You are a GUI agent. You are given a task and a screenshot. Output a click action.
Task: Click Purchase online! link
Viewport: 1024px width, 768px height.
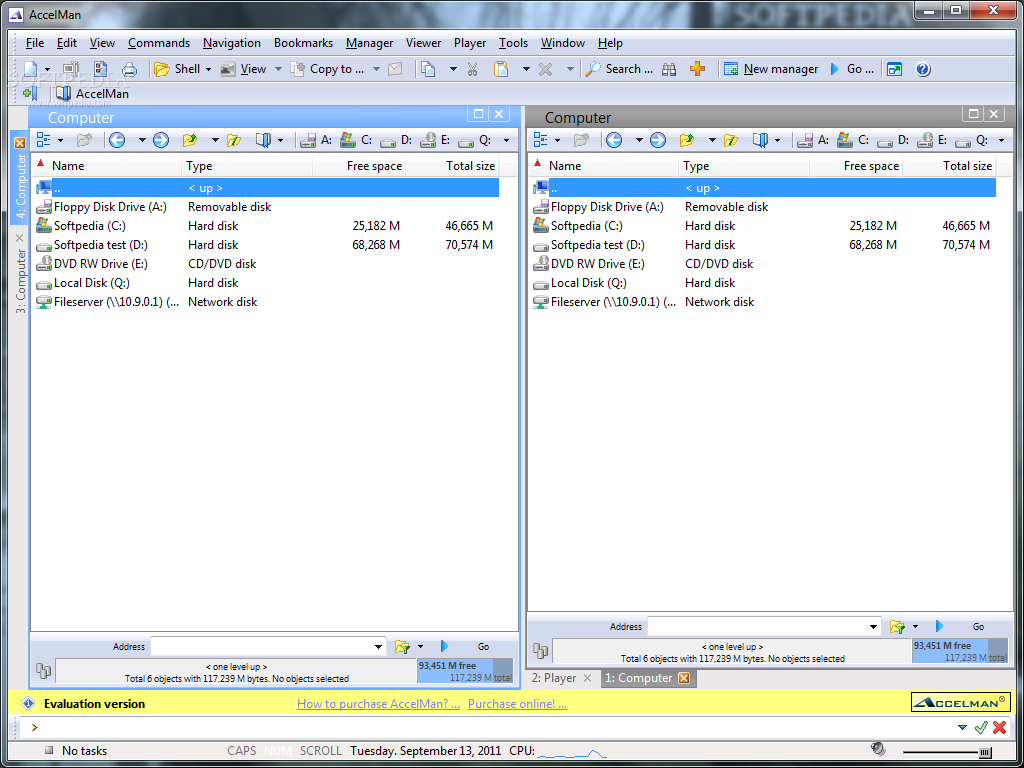pyautogui.click(x=517, y=704)
